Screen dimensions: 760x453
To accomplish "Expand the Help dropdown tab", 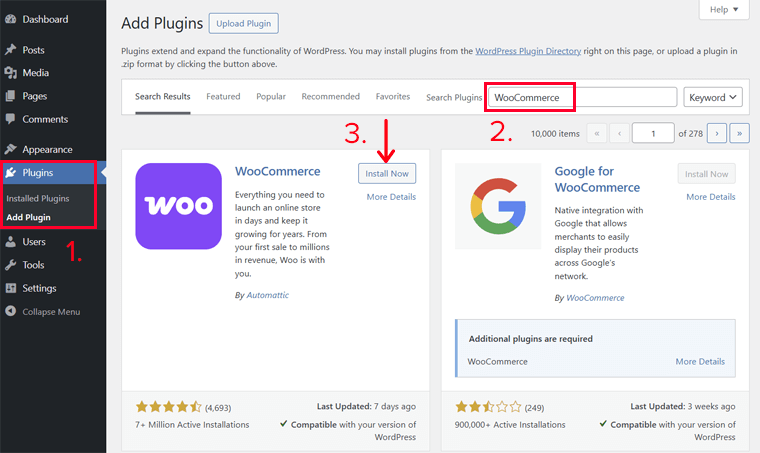I will tap(724, 10).
